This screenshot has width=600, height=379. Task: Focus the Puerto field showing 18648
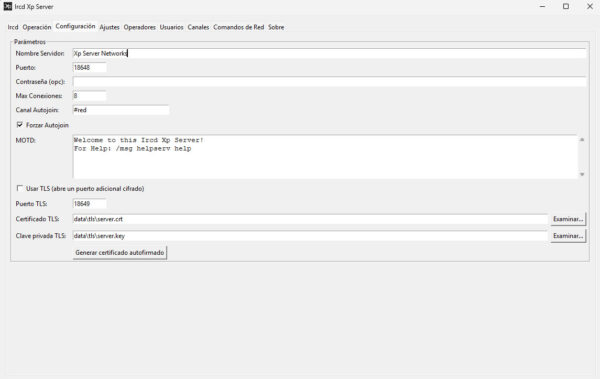[x=89, y=67]
